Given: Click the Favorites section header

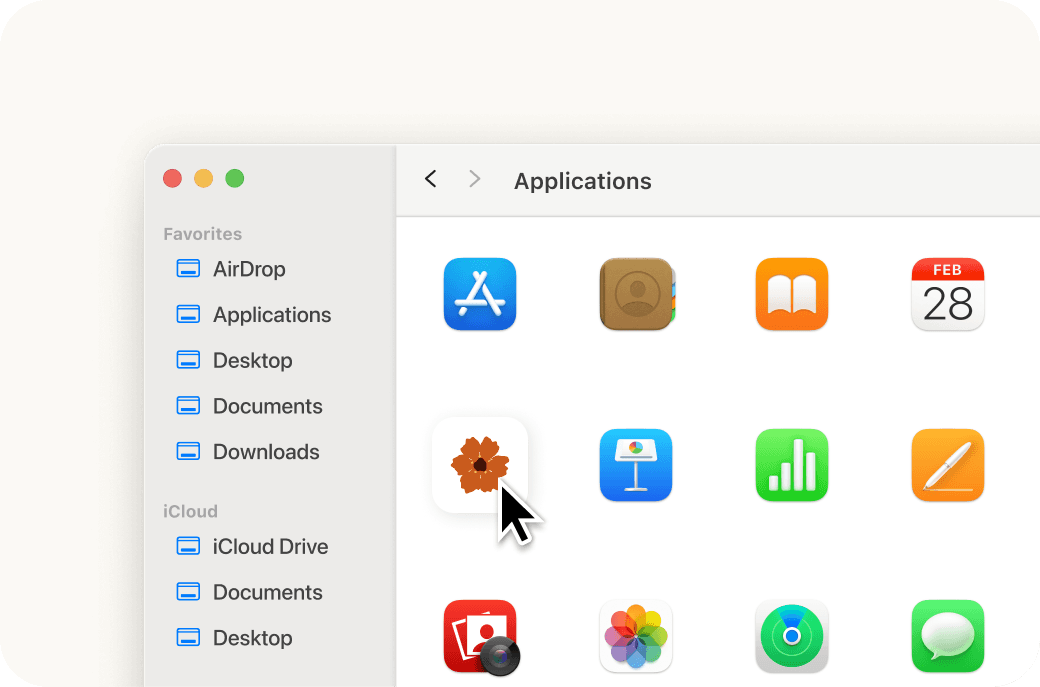Looking at the screenshot, I should [202, 234].
